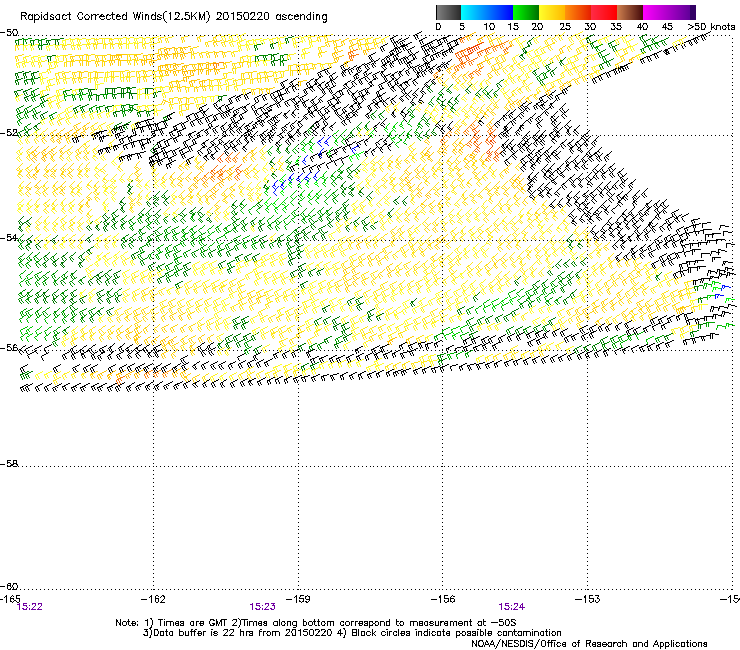
Task: Click the legend number 10
Action: pyautogui.click(x=489, y=27)
